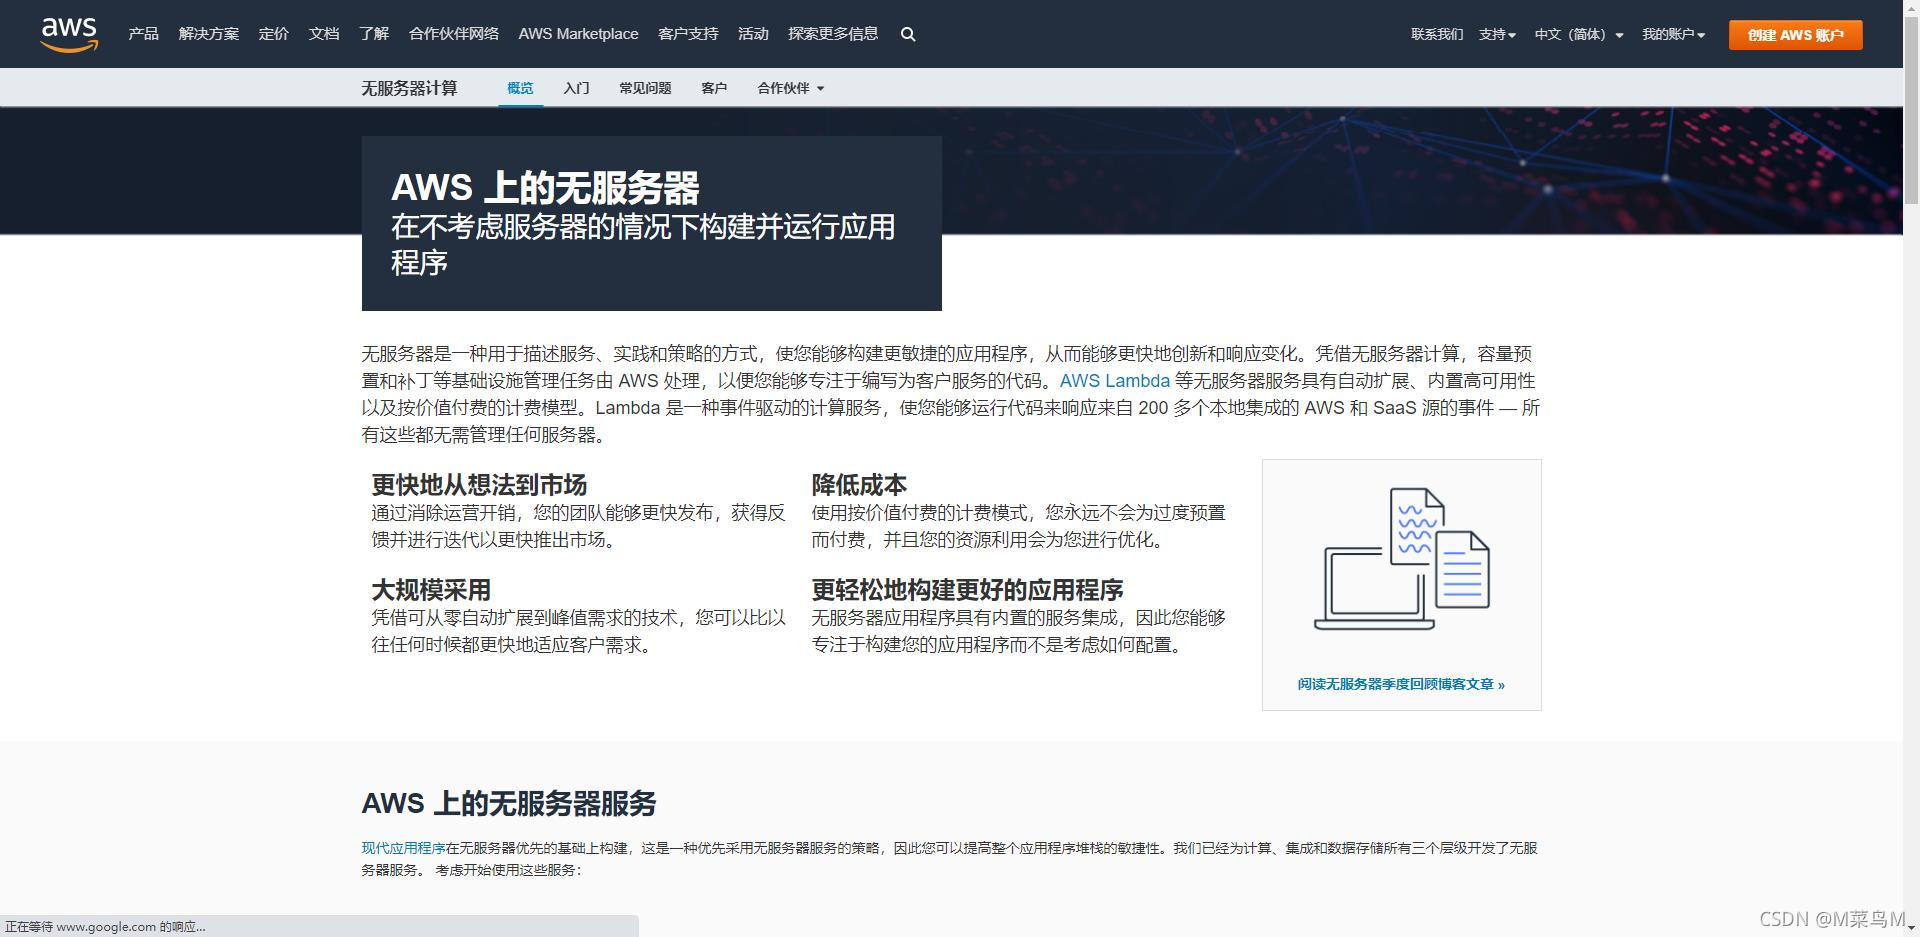This screenshot has width=1920, height=937.
Task: Open the 产品 menu
Action: [143, 34]
